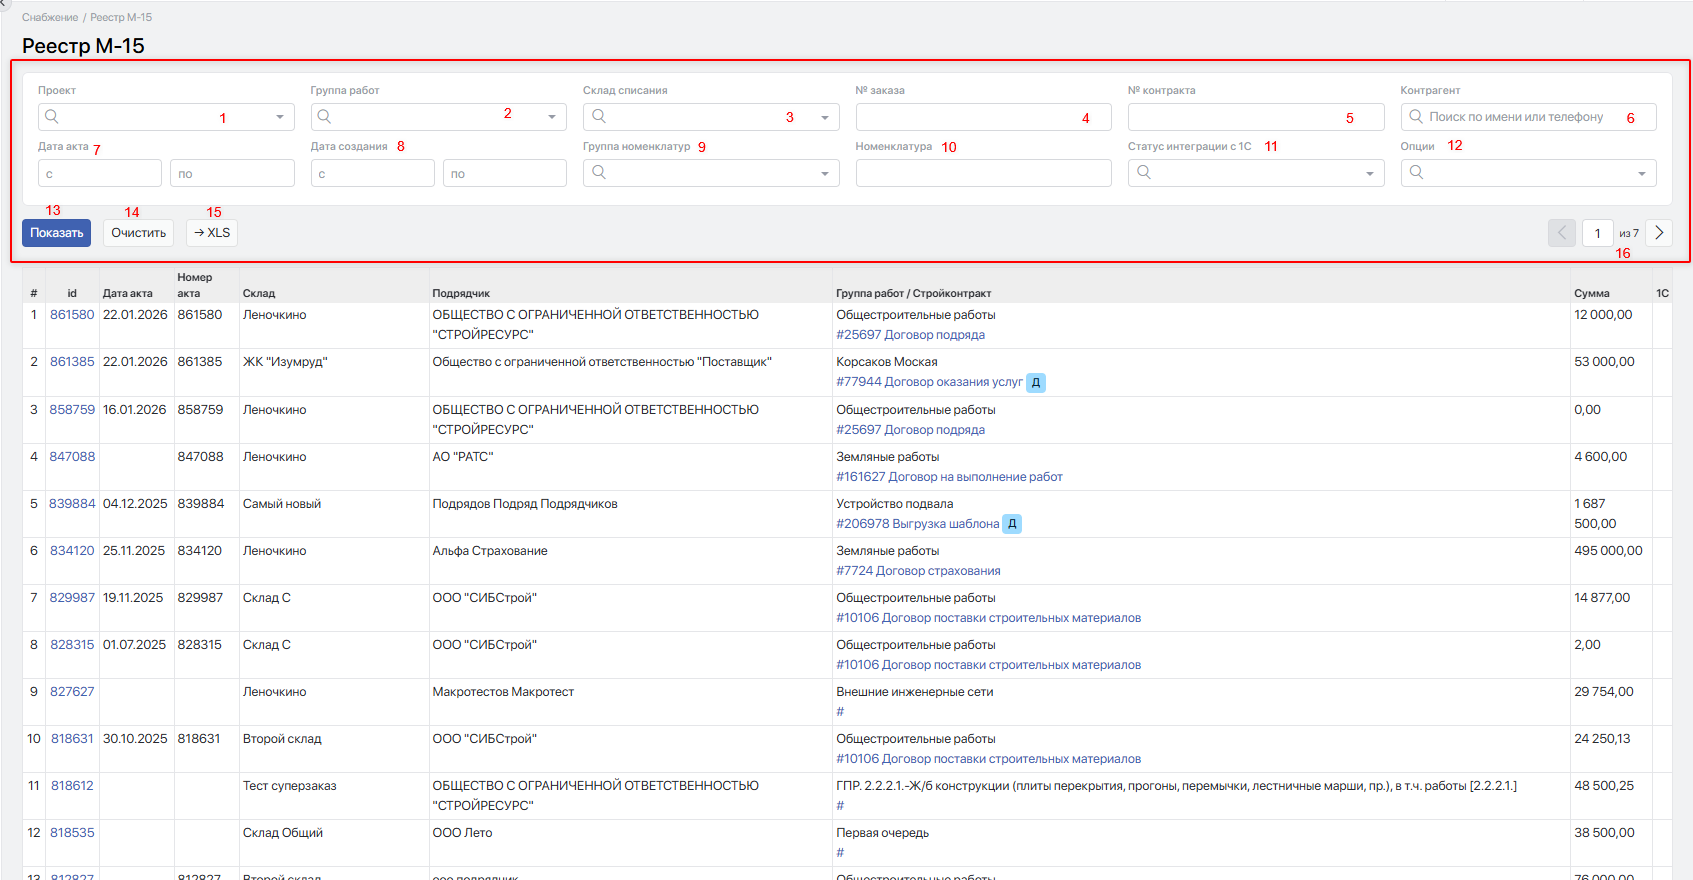The image size is (1693, 880).
Task: Click the page number input box
Action: click(x=1597, y=233)
